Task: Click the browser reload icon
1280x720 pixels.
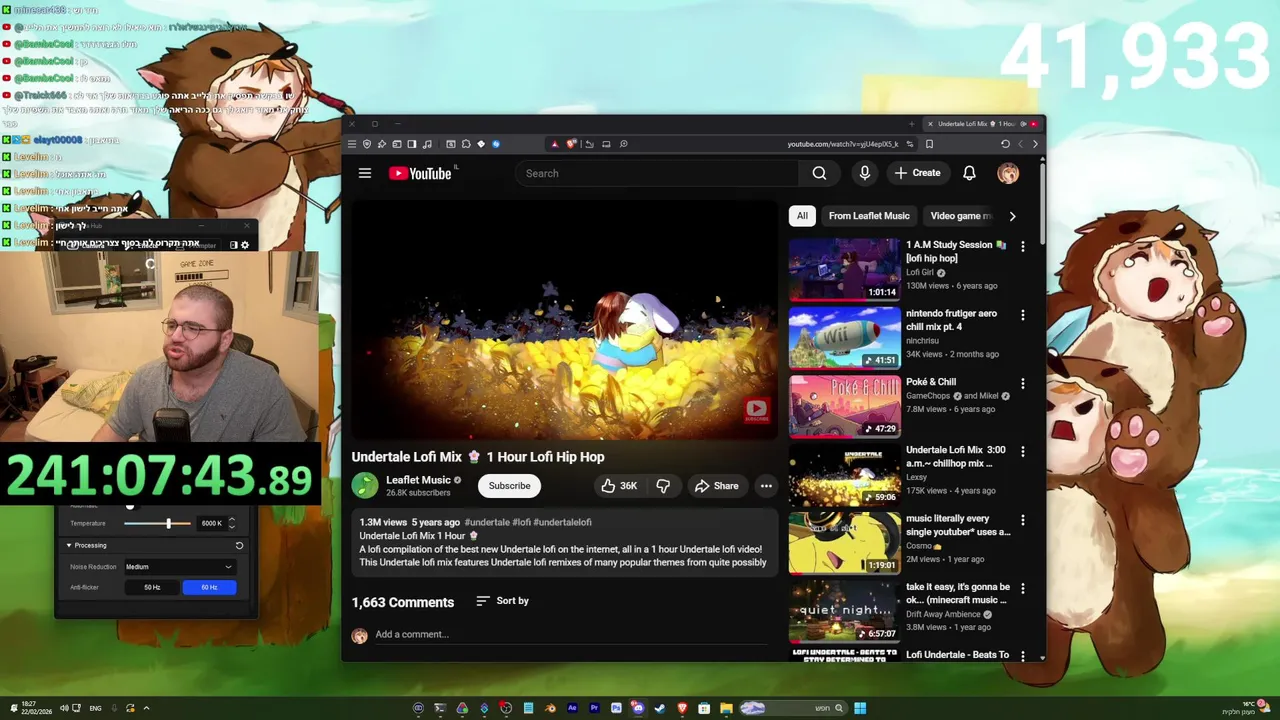Action: [x=1005, y=144]
